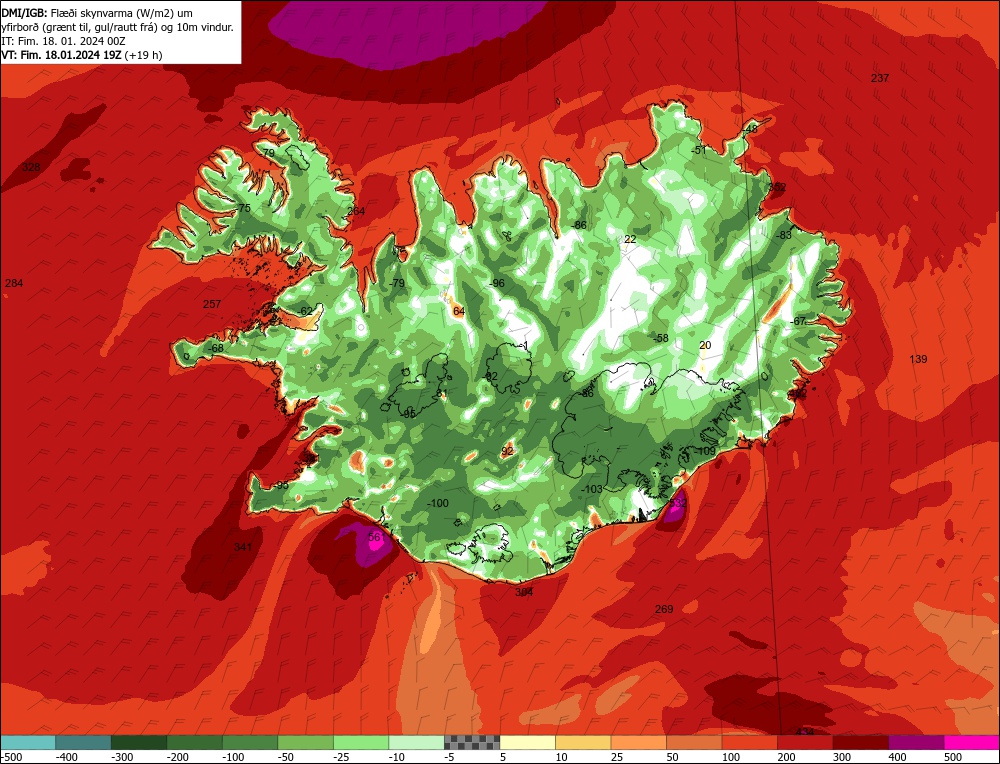Click the 284 value at west edge
This screenshot has height=764, width=1000.
click(x=14, y=283)
